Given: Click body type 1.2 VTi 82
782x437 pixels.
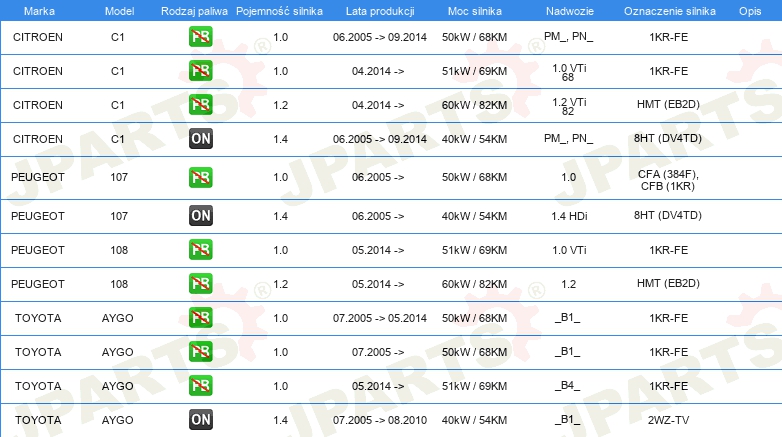Looking at the screenshot, I should point(569,106).
